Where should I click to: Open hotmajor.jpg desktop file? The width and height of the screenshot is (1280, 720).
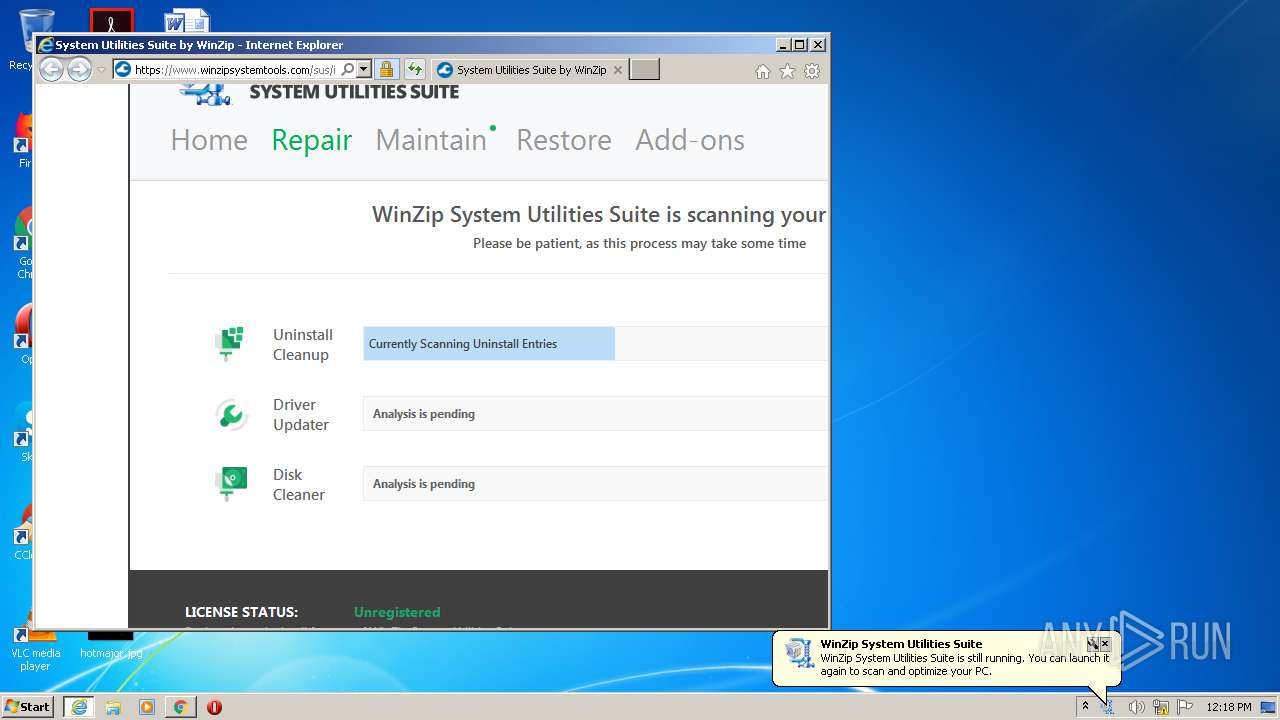click(x=111, y=645)
